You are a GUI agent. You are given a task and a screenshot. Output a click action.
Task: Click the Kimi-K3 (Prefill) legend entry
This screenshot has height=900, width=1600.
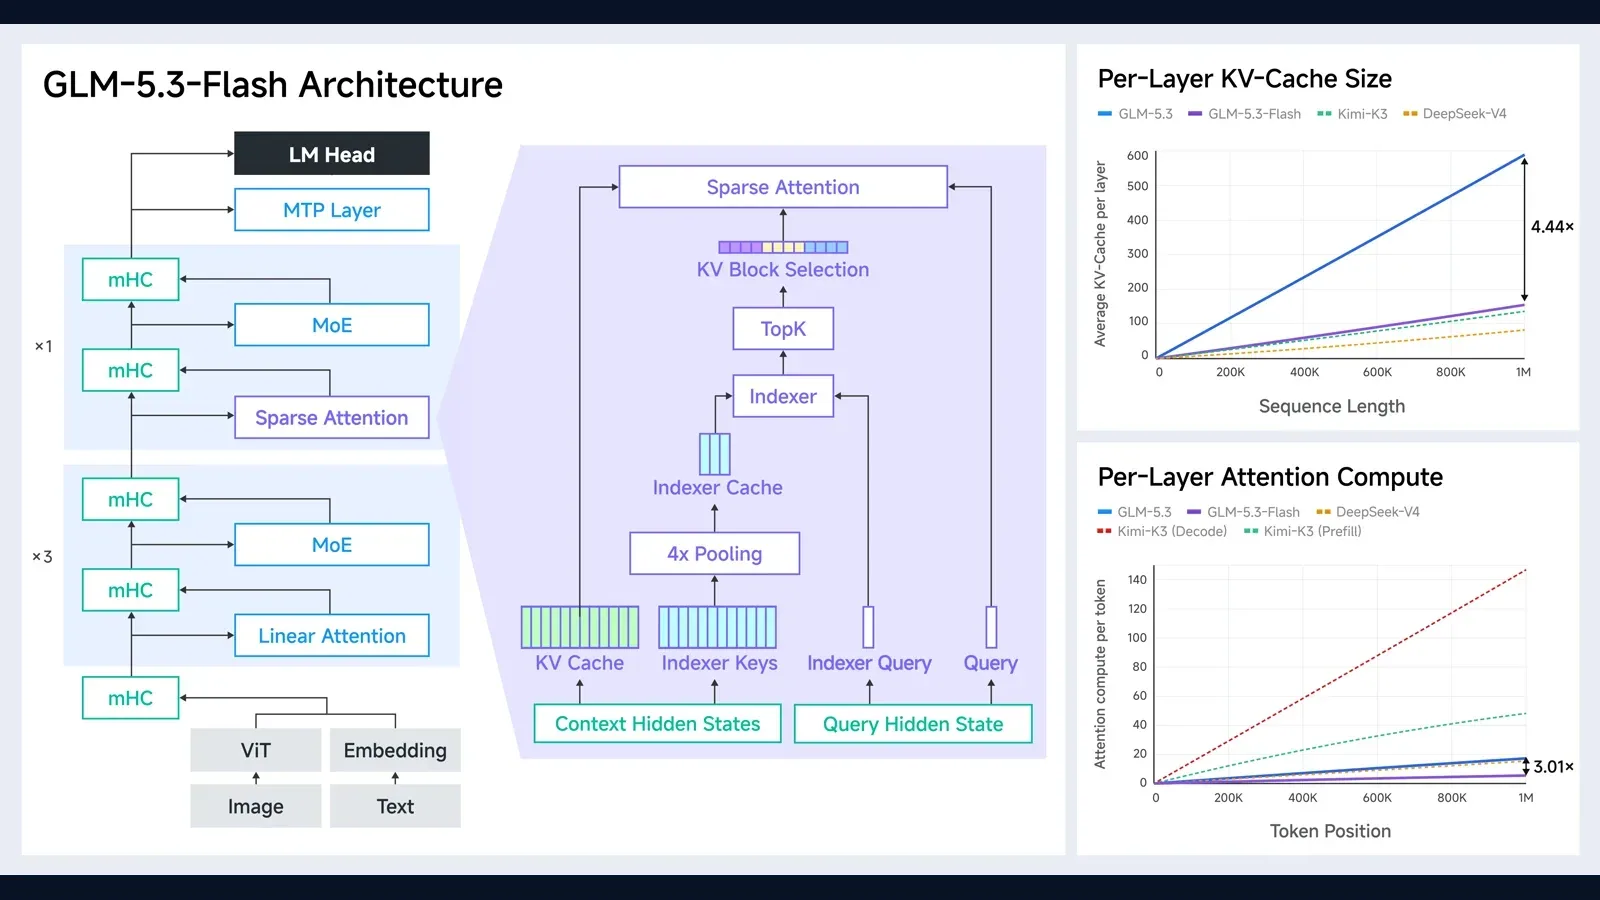[x=1302, y=531]
